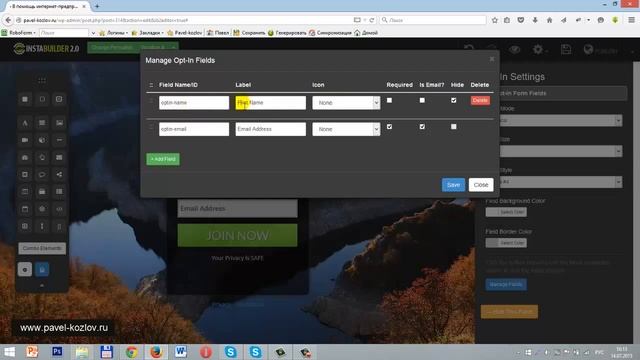The height and width of the screenshot is (360, 640).
Task: Select the open browser tab
Action: 47,7
